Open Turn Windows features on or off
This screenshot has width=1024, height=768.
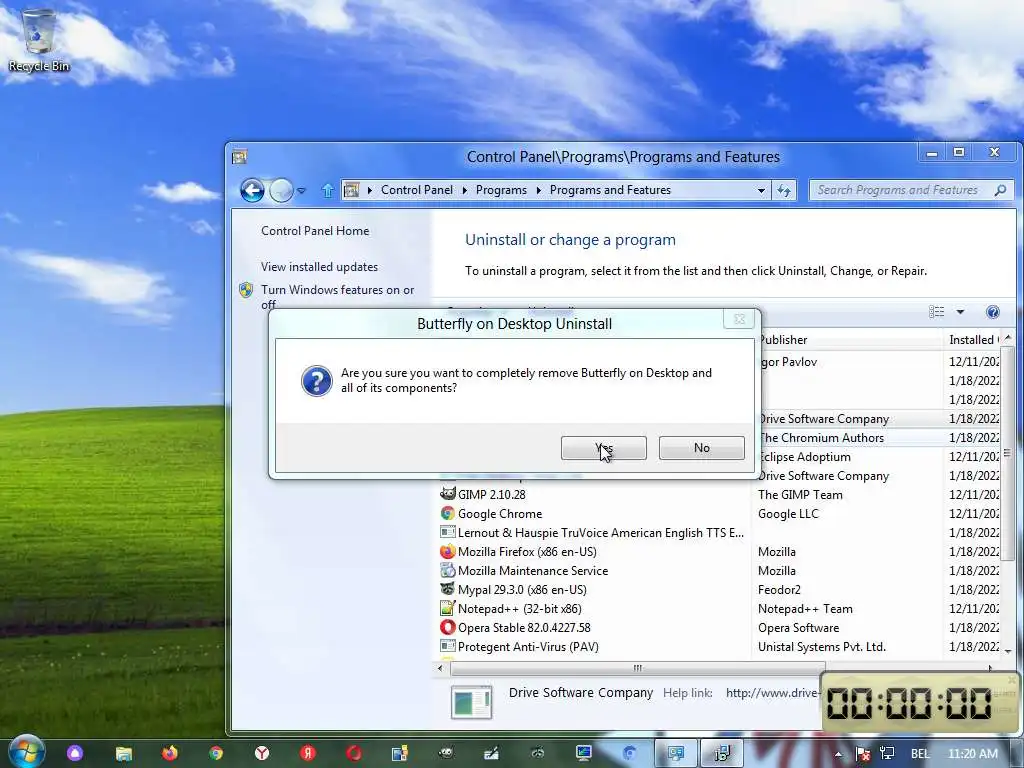click(x=338, y=296)
